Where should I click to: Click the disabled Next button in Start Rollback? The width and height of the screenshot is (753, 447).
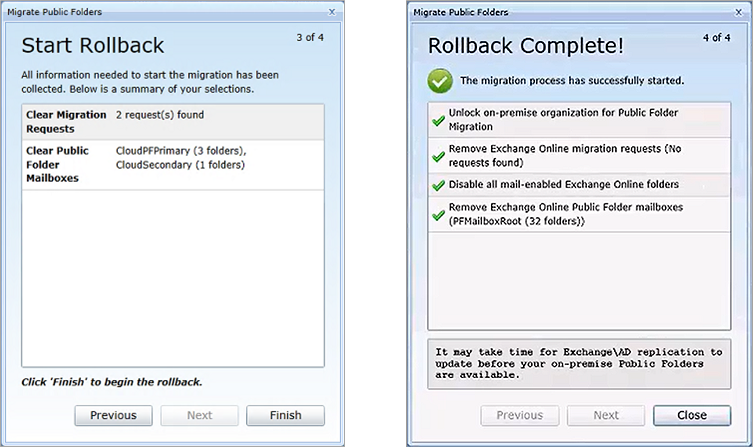[199, 415]
